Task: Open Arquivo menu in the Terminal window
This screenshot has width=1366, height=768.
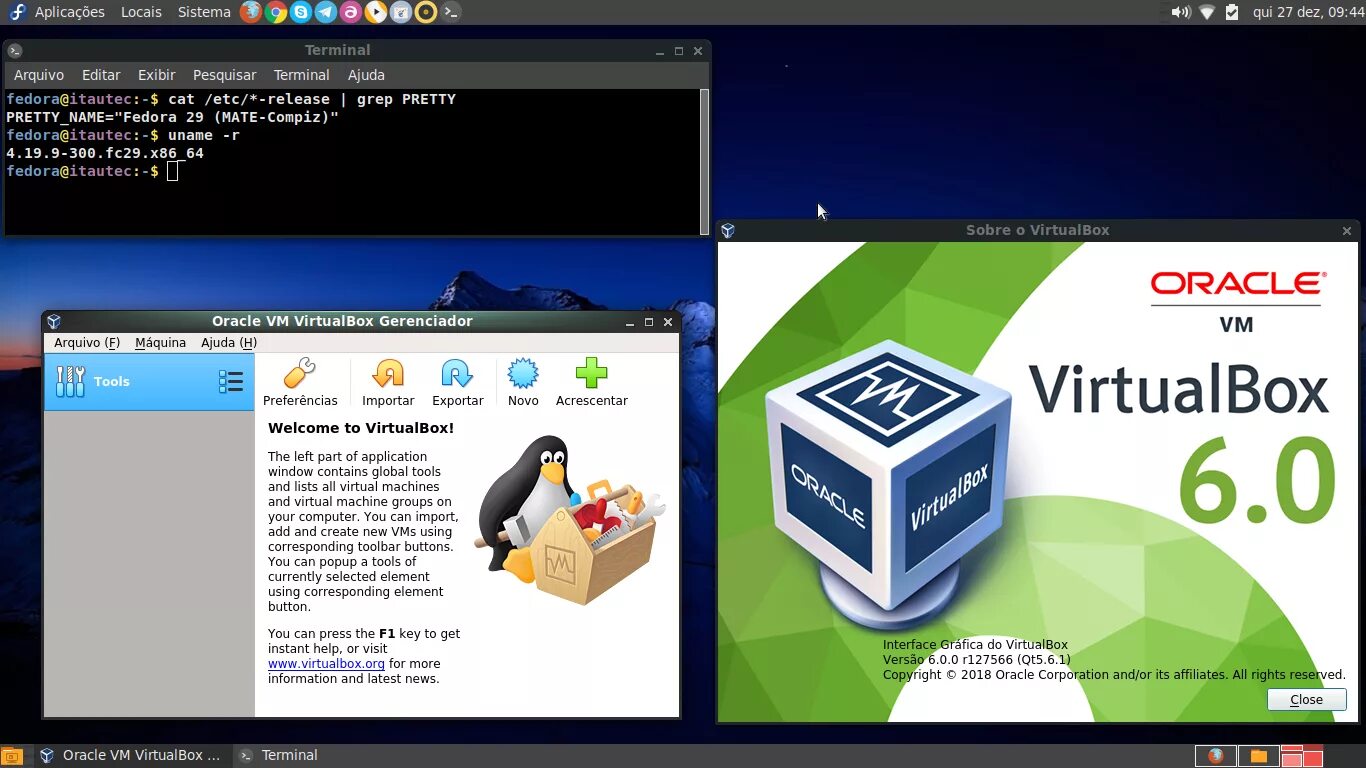Action: click(39, 75)
